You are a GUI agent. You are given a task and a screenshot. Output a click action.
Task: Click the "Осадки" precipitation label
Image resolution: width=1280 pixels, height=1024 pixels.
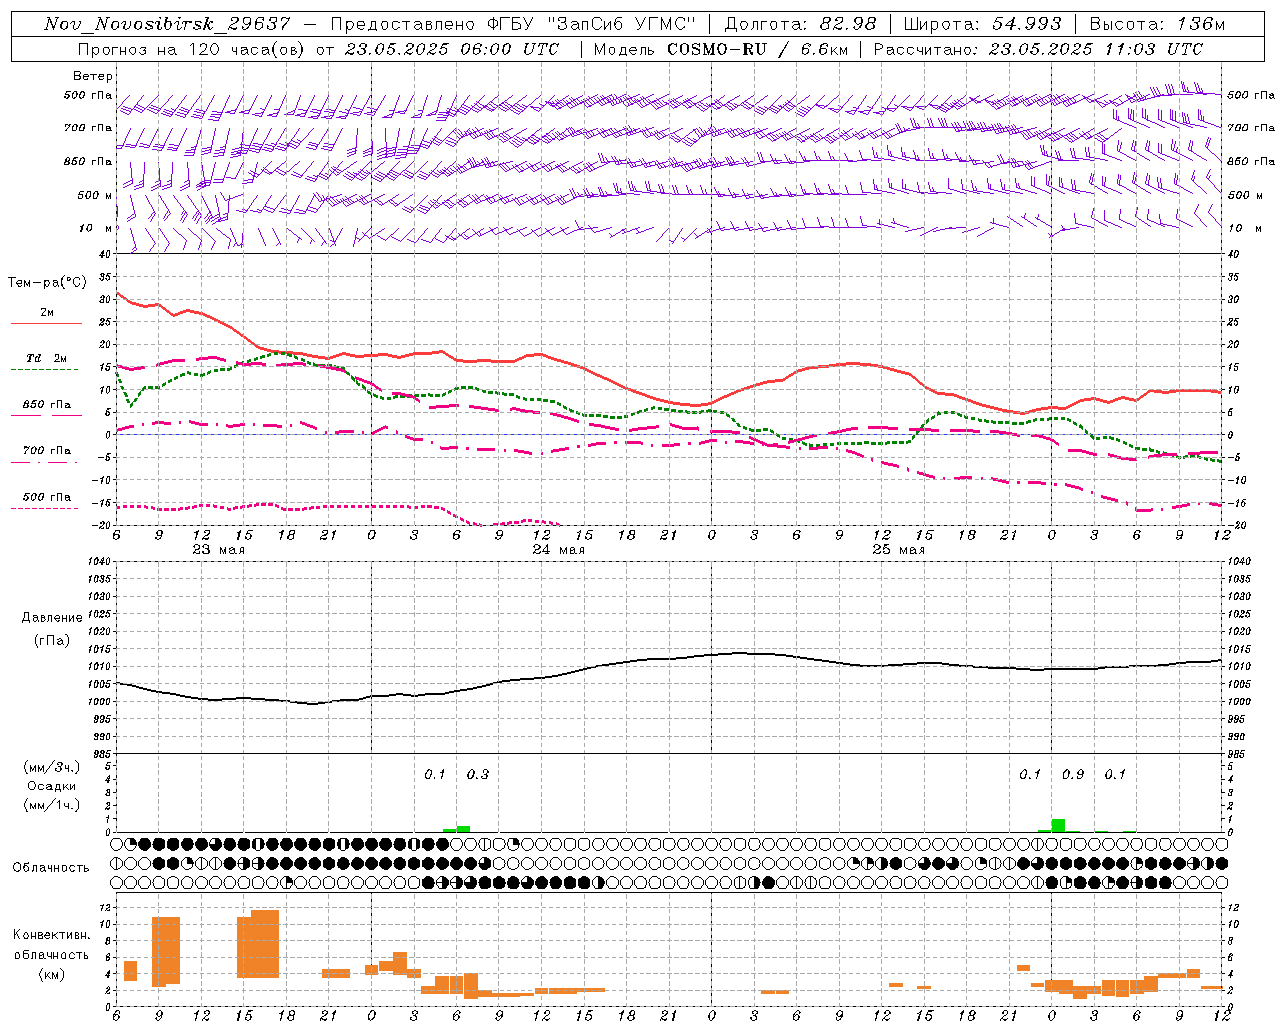[x=52, y=786]
